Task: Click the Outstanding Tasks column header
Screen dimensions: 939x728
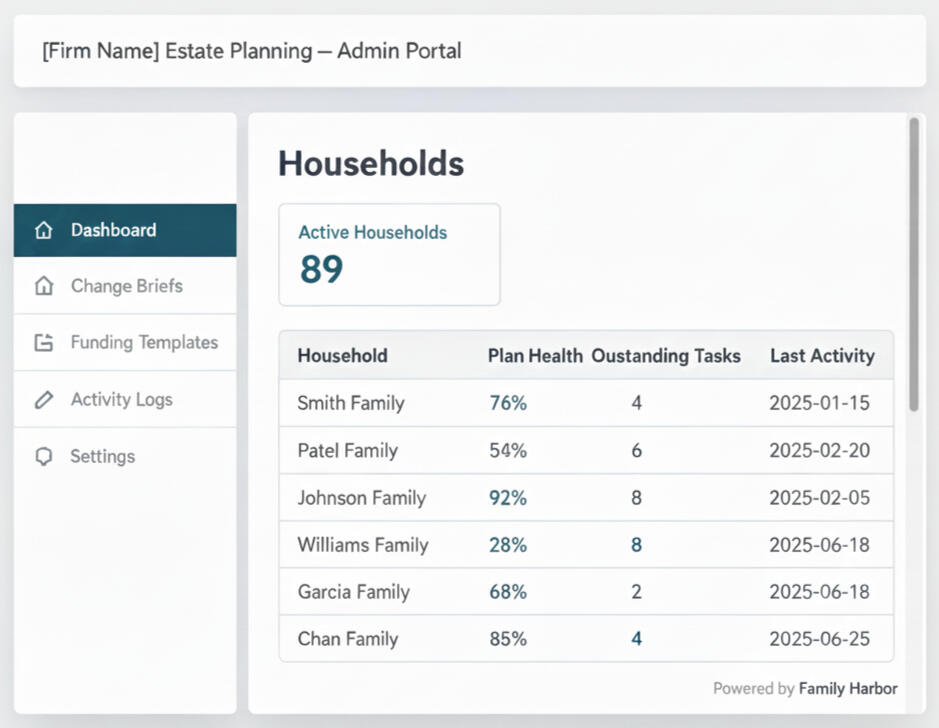Action: coord(666,356)
